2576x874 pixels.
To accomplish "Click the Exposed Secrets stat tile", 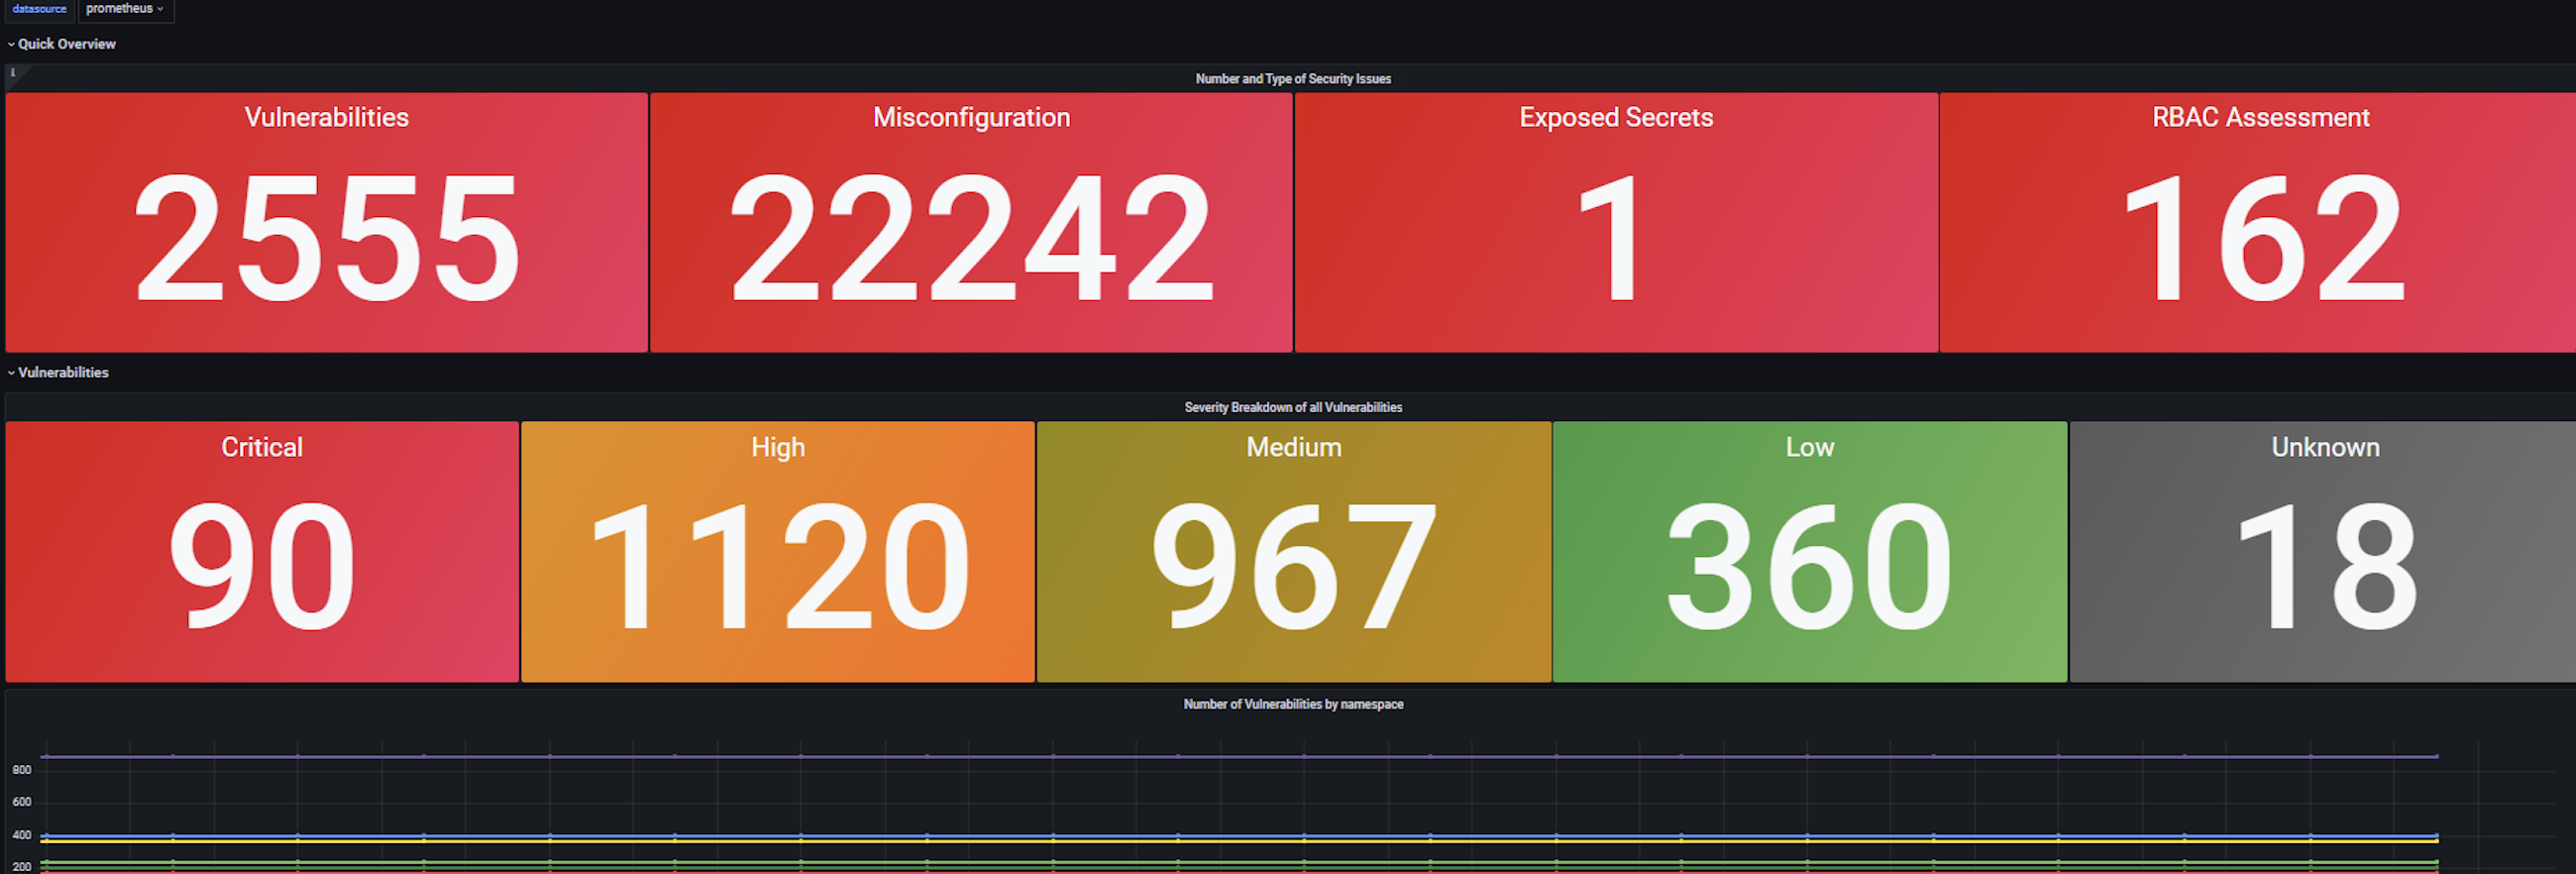I will [x=1615, y=223].
